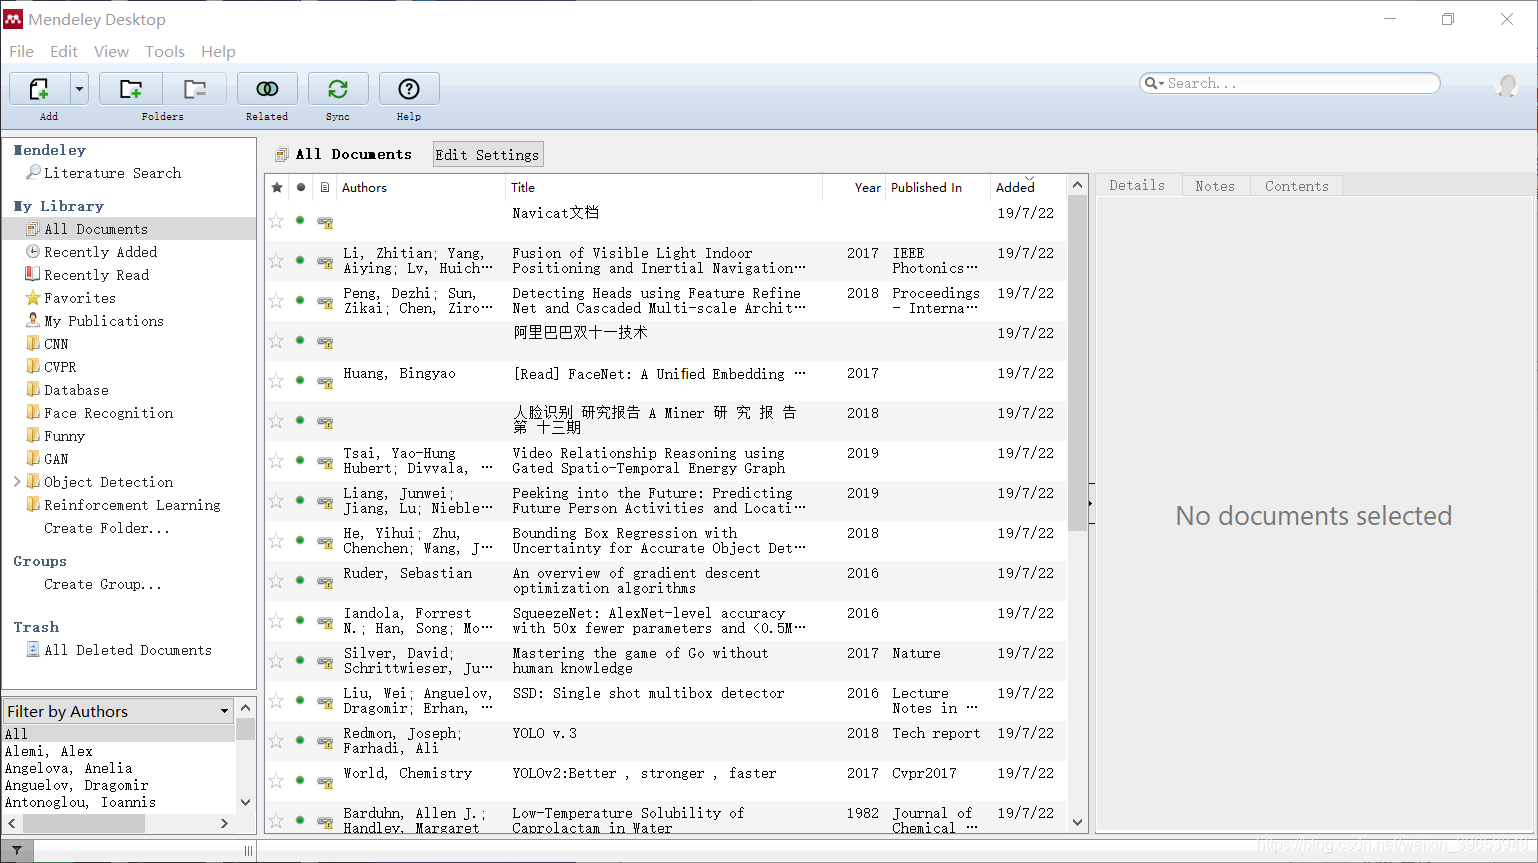Image resolution: width=1538 pixels, height=863 pixels.
Task: Sort by the attachment column header
Action: pos(325,187)
